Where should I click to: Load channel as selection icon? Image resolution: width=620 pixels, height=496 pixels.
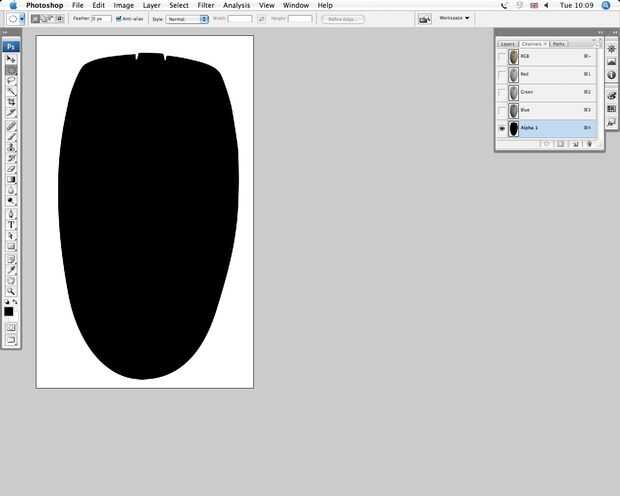pyautogui.click(x=547, y=144)
